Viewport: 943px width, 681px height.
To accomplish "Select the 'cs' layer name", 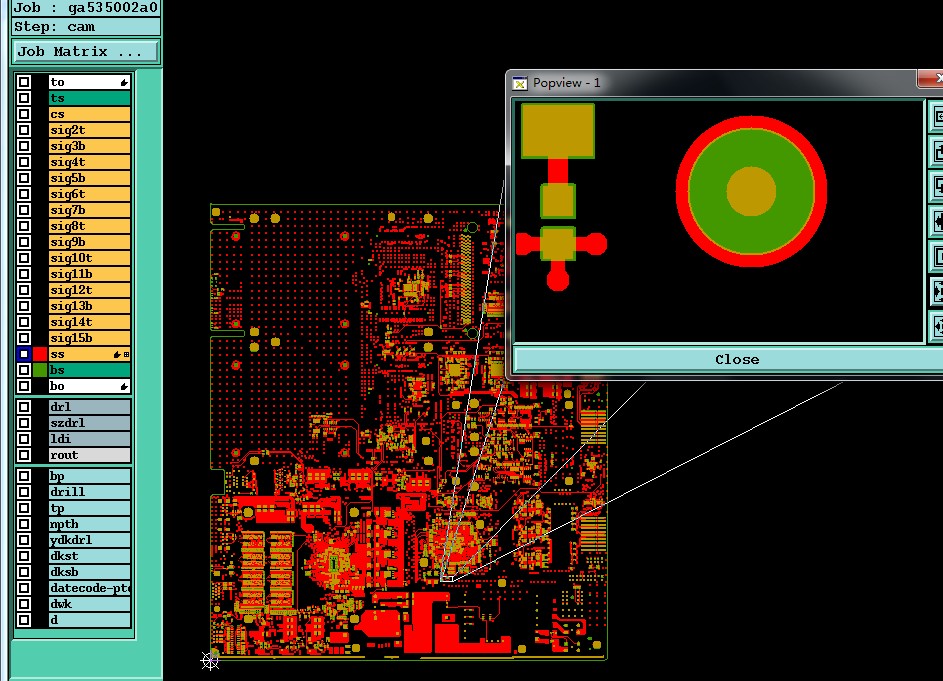I will 89,114.
